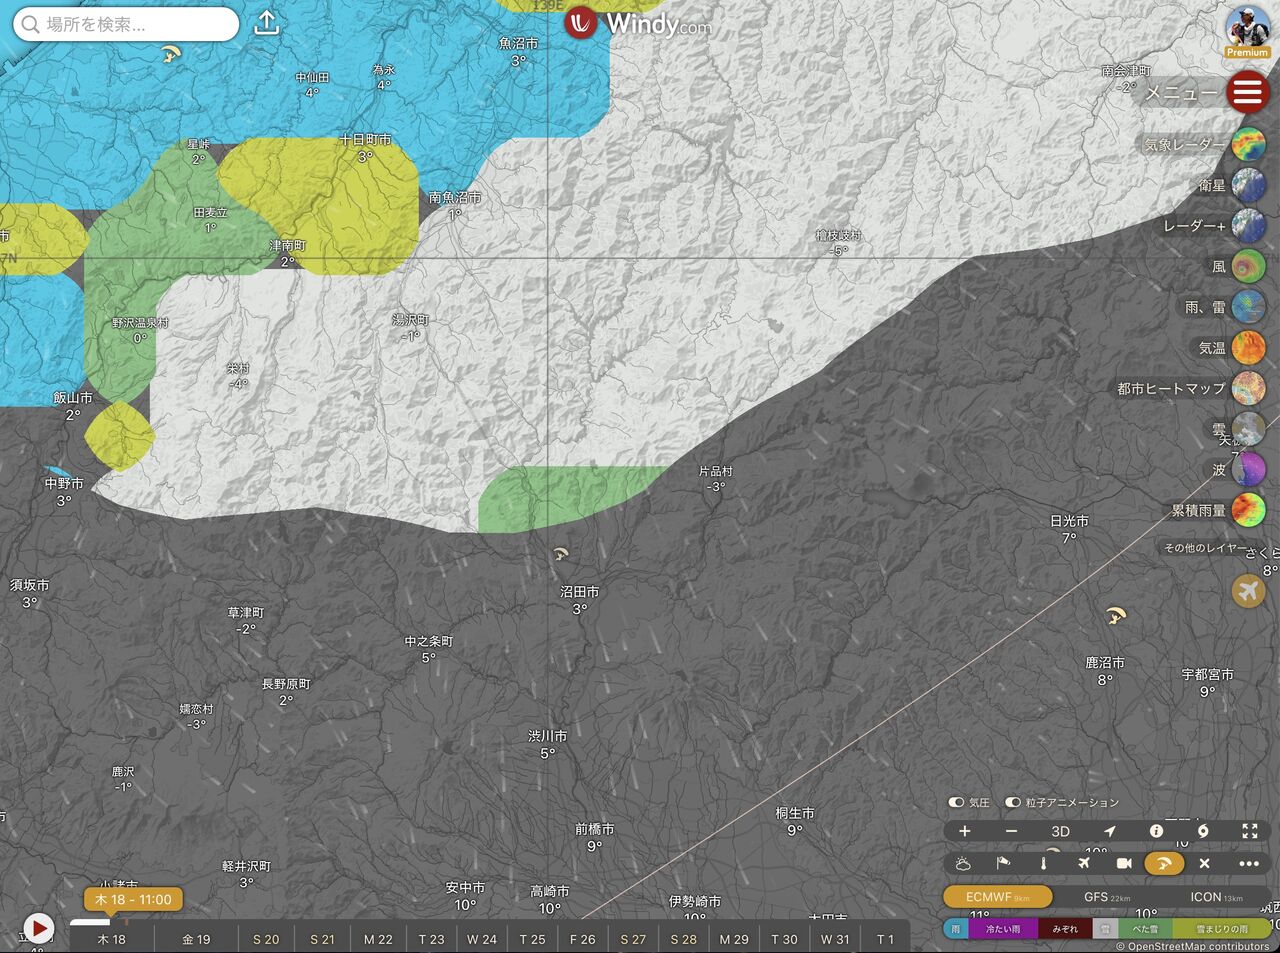Viewport: 1280px width, 953px height.
Task: Jump to 金 19 on the timeline
Action: pos(196,939)
